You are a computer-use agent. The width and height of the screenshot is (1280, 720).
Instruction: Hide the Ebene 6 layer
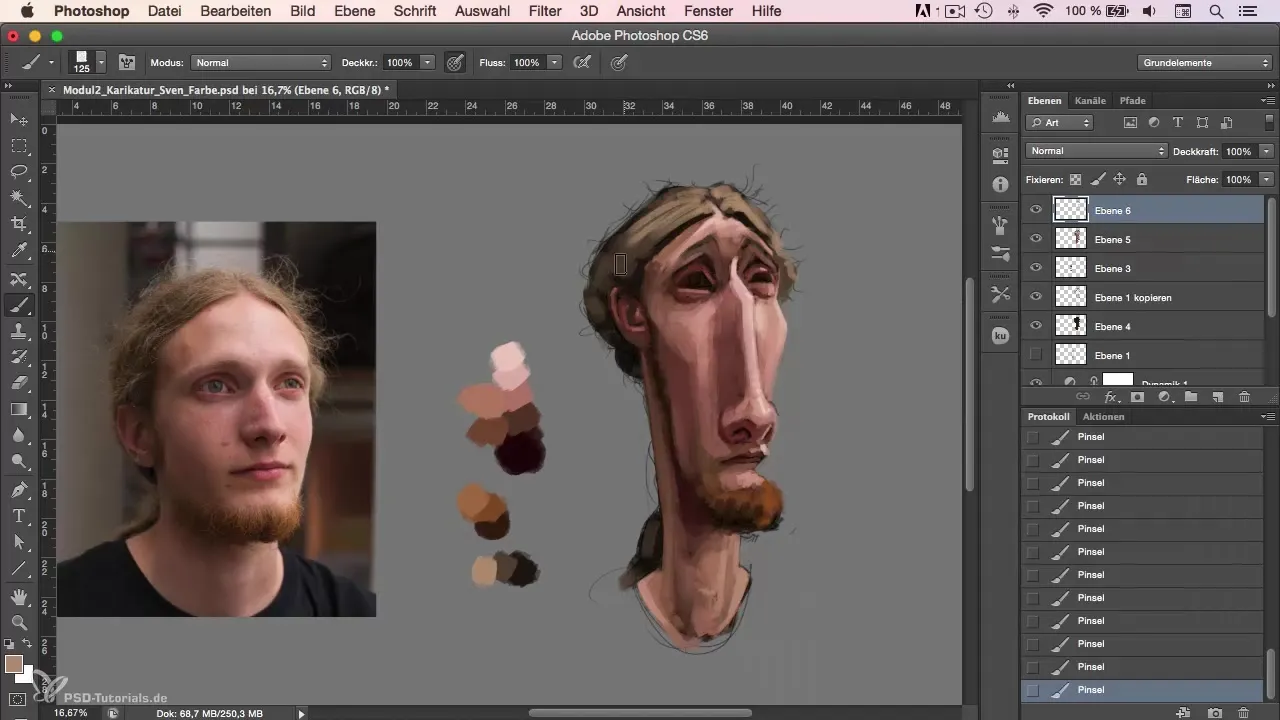(x=1036, y=210)
